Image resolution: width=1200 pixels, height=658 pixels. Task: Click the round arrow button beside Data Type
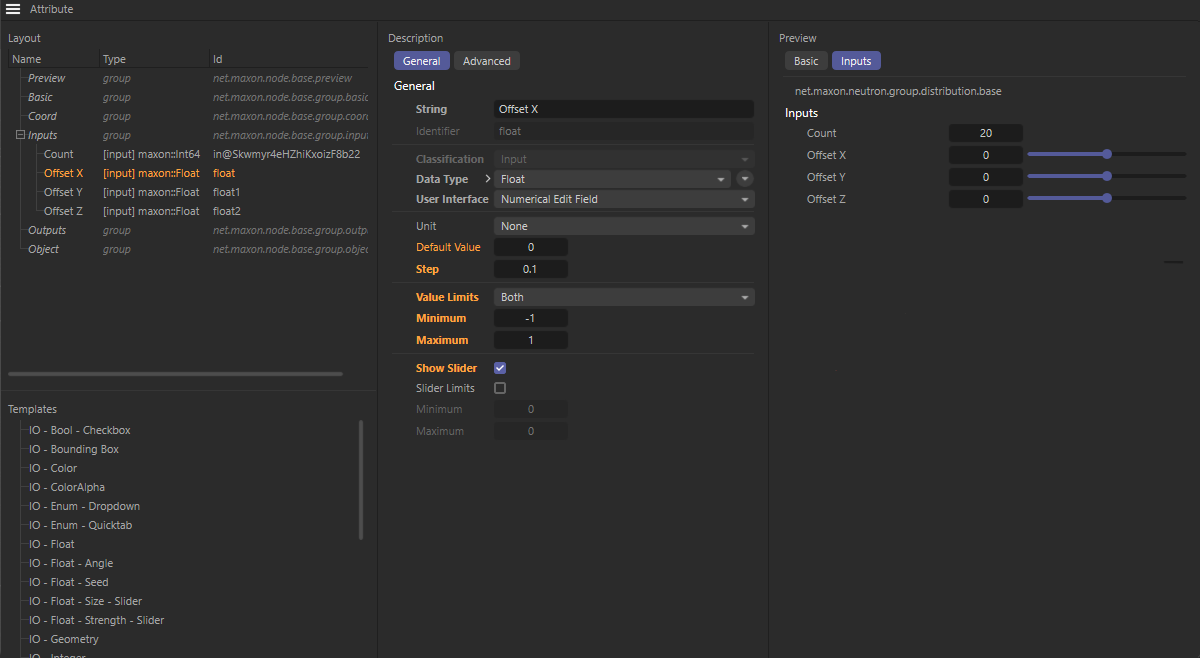pyautogui.click(x=745, y=179)
